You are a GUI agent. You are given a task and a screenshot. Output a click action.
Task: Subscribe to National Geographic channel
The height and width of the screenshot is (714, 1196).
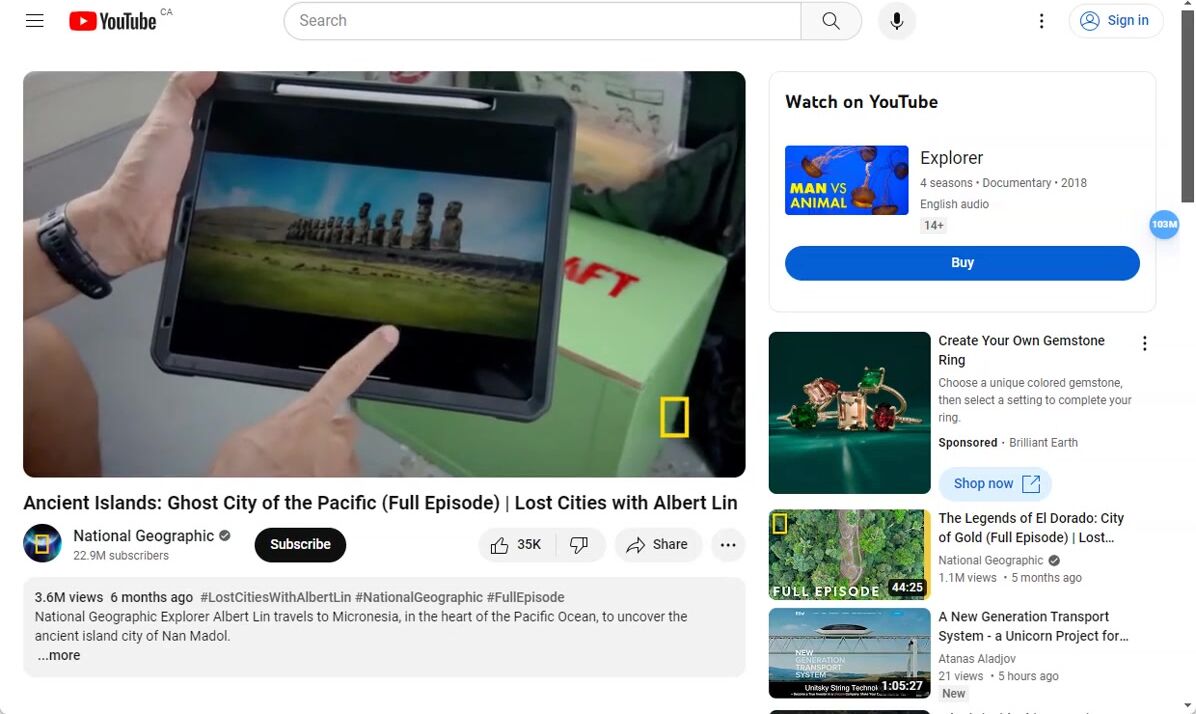pyautogui.click(x=300, y=545)
